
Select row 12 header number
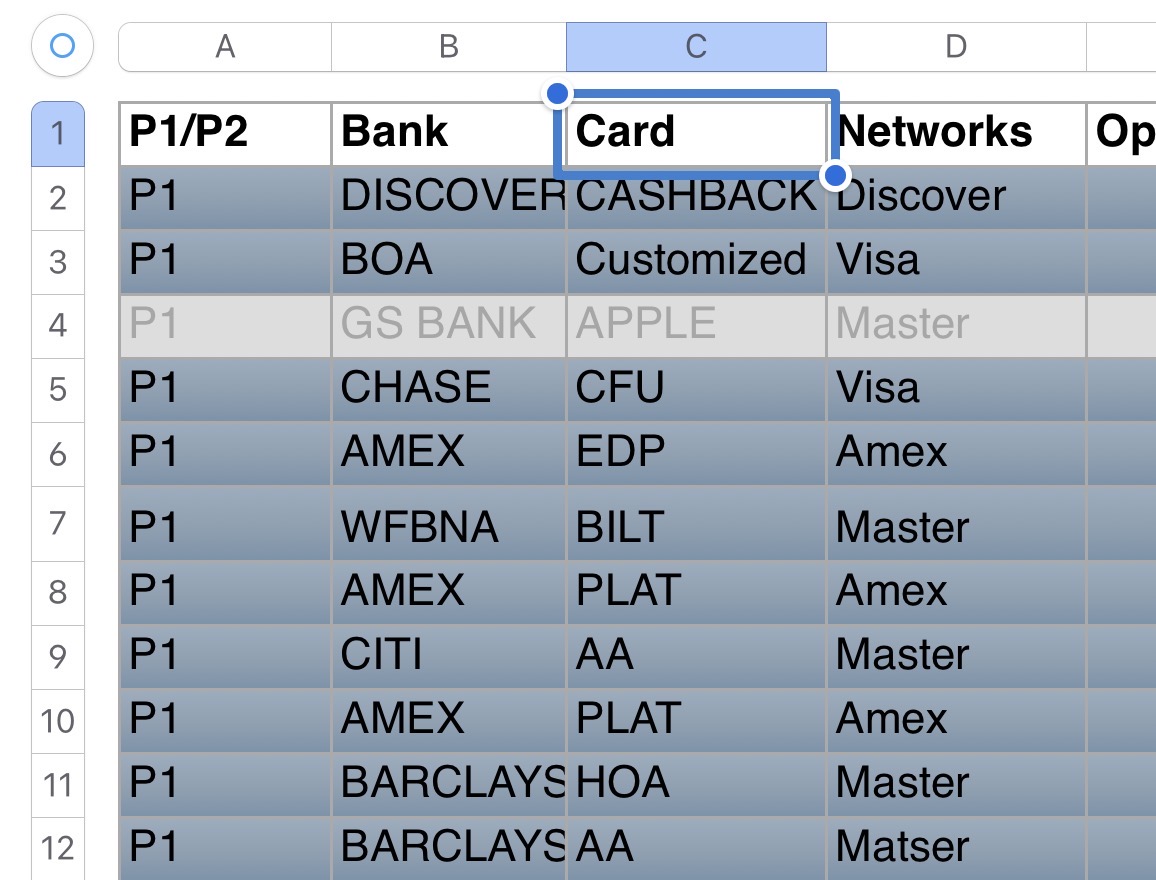pos(58,848)
